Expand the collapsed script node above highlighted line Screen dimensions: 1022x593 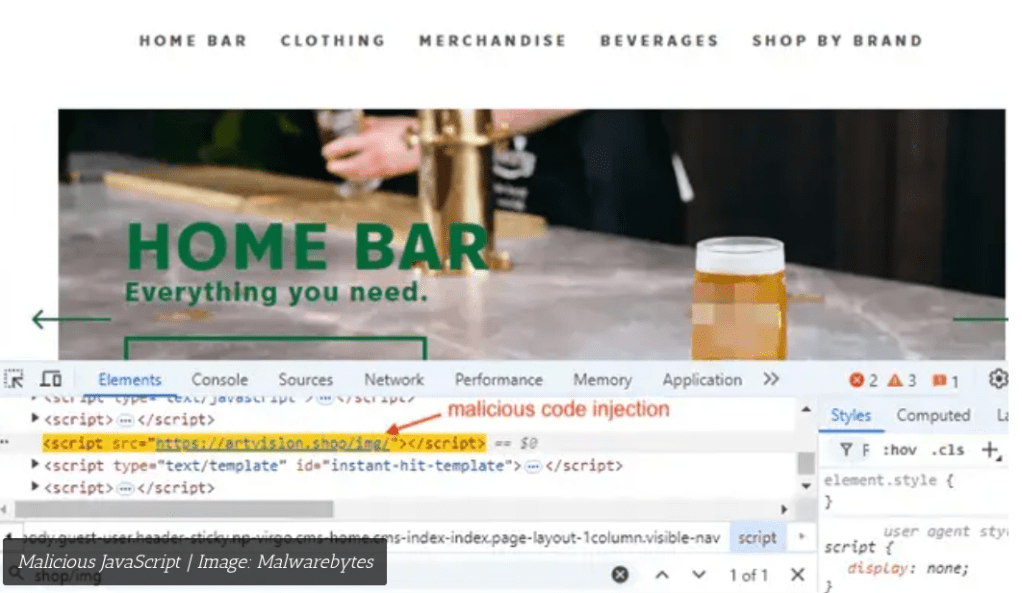(37, 419)
